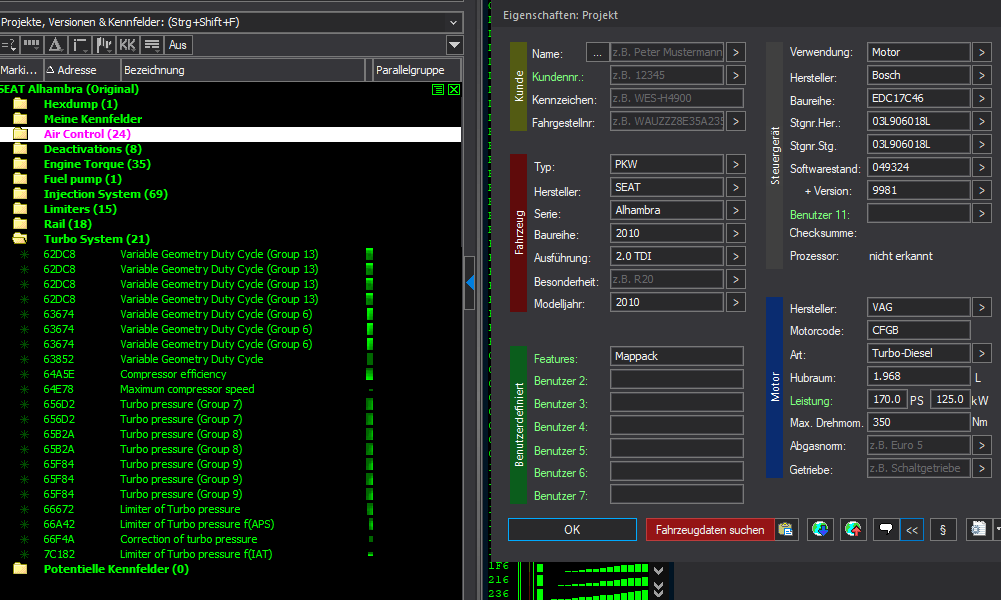Click the globe icon with blue download arrow
The height and width of the screenshot is (600, 1001).
(821, 530)
